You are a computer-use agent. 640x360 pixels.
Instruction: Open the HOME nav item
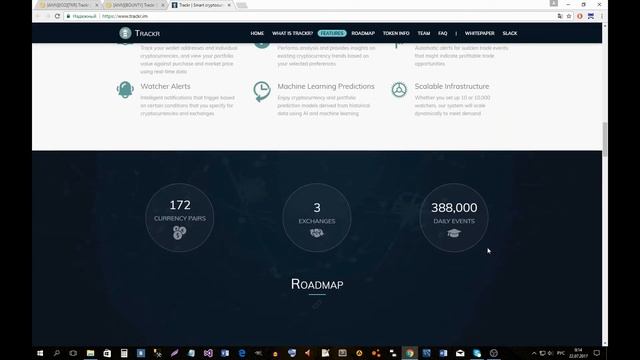click(257, 33)
